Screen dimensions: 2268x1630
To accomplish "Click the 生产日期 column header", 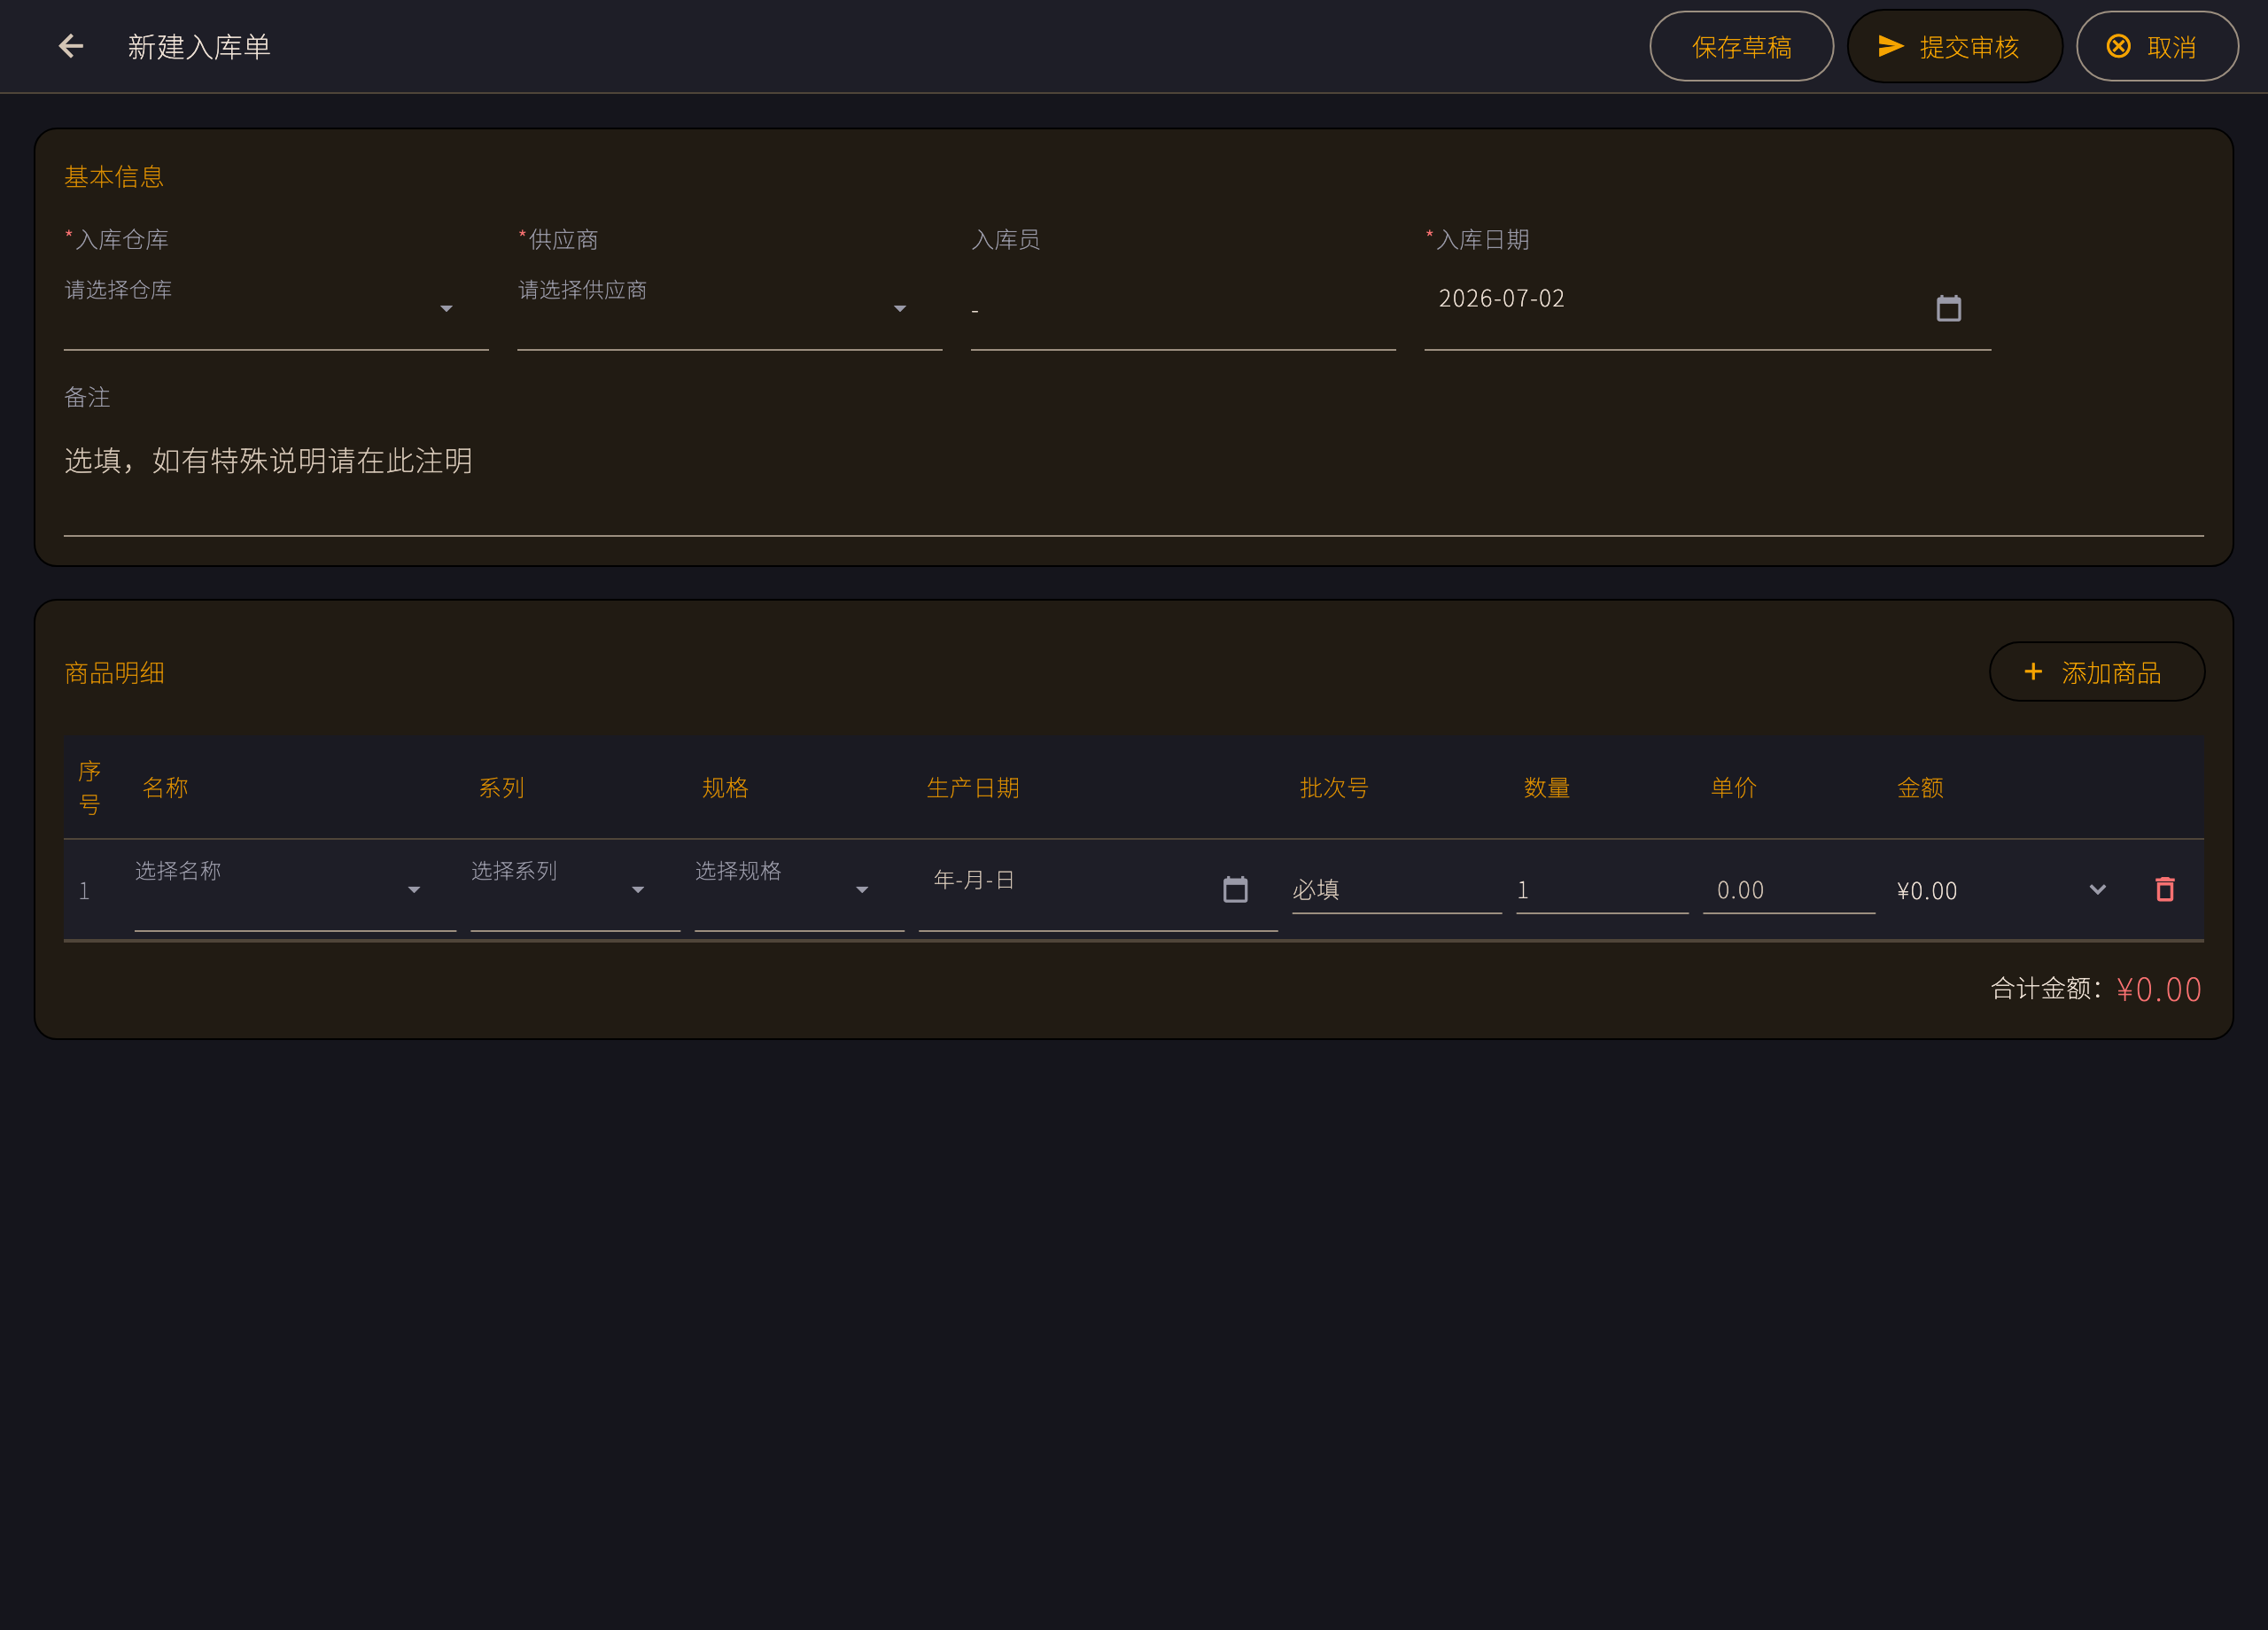I will pos(973,788).
